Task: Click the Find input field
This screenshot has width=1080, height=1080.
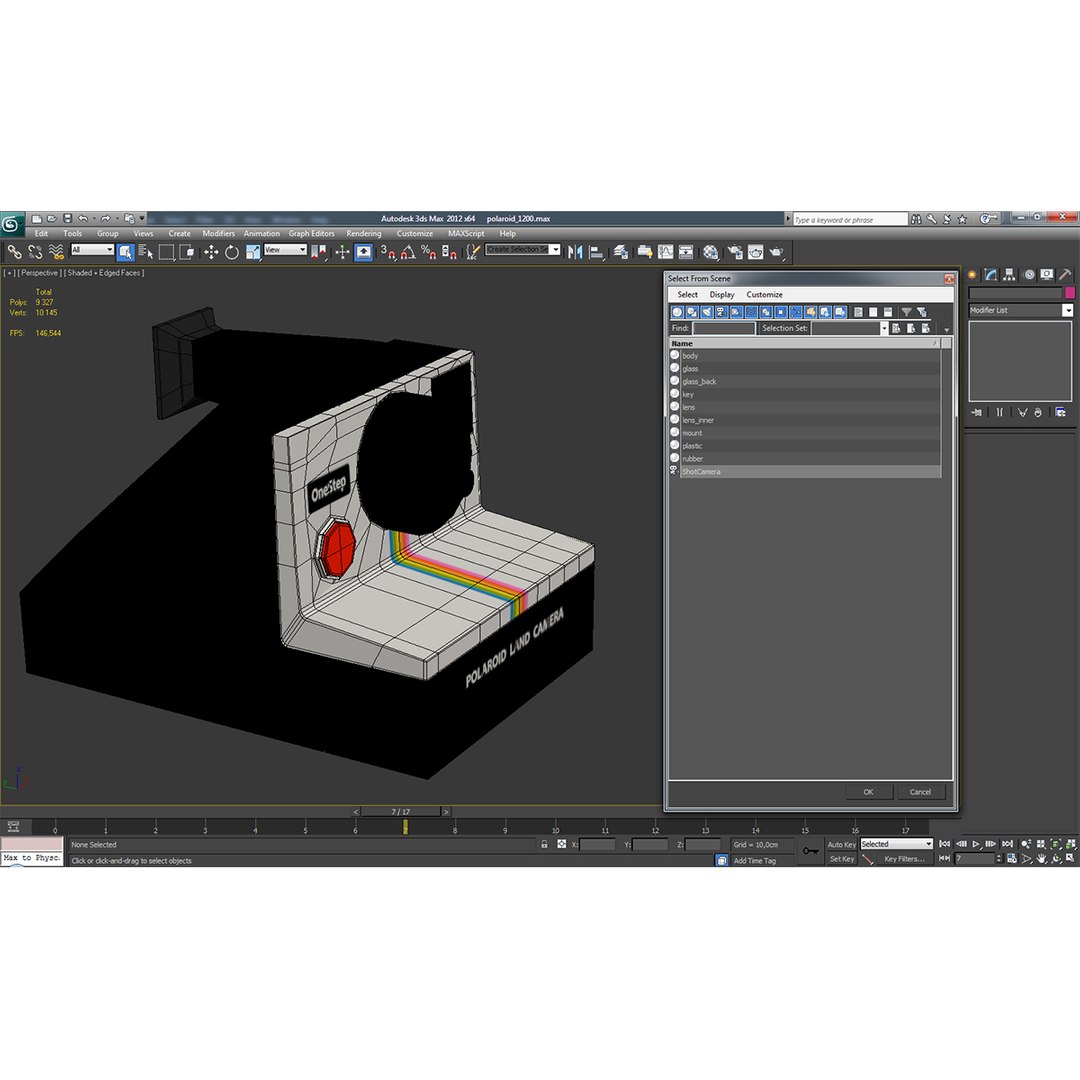Action: pyautogui.click(x=724, y=329)
